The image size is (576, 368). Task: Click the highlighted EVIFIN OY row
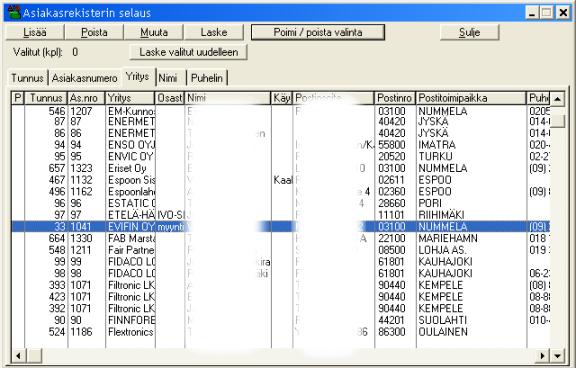point(281,227)
